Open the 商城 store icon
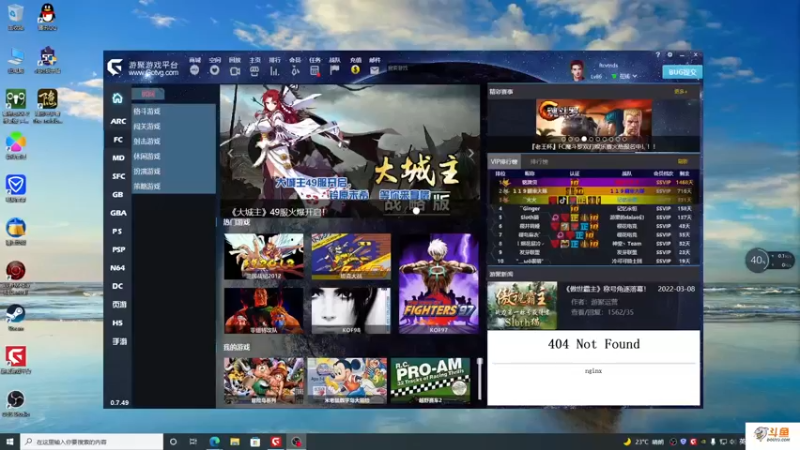The image size is (800, 450). point(194,70)
